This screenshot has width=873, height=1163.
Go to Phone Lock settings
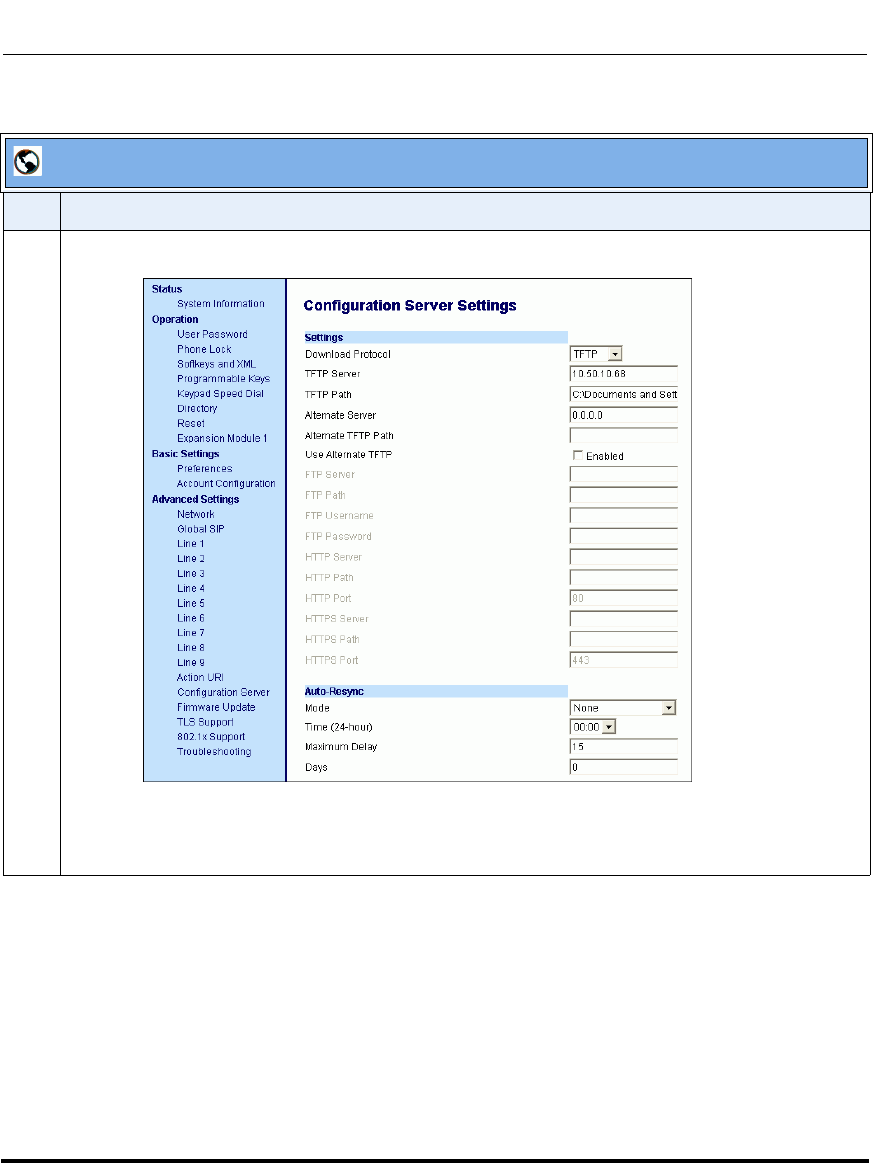point(204,349)
